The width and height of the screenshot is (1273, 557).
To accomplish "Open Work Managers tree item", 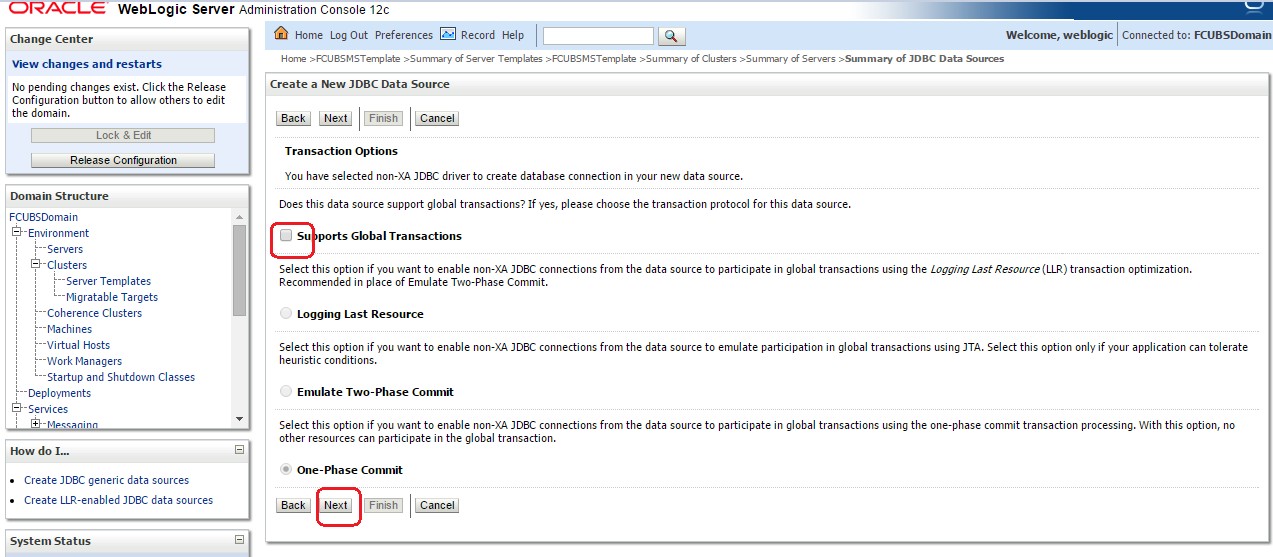I will point(84,361).
